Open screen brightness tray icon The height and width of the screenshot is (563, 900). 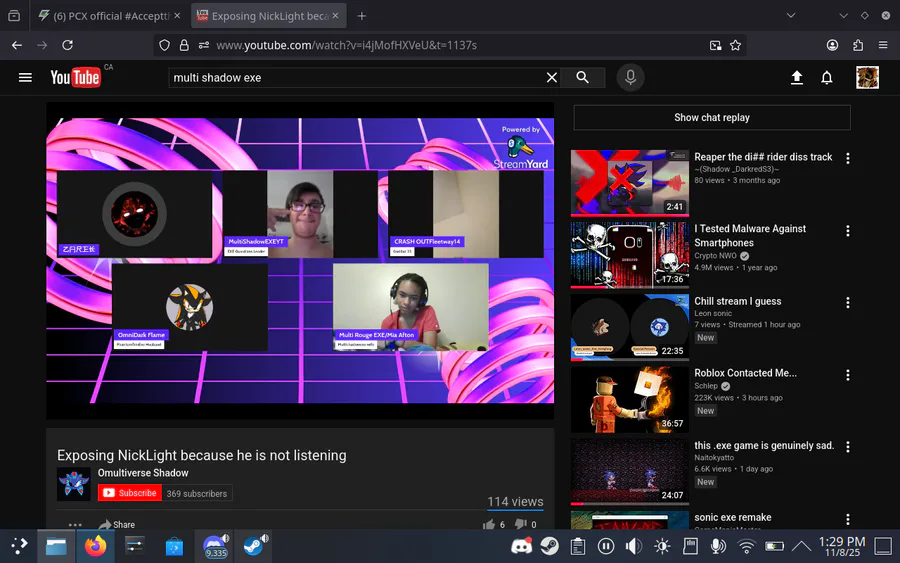[x=662, y=546]
